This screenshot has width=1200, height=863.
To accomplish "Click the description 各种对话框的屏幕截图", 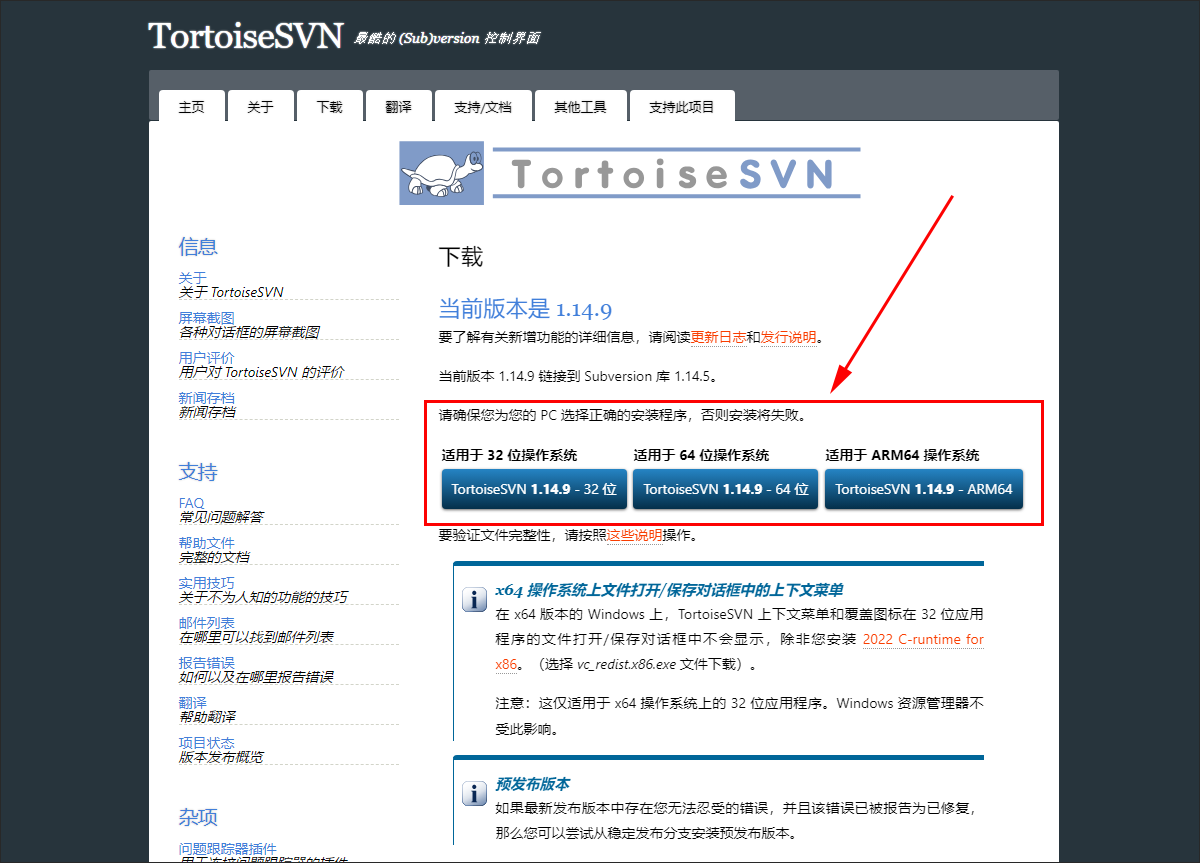I will [249, 332].
